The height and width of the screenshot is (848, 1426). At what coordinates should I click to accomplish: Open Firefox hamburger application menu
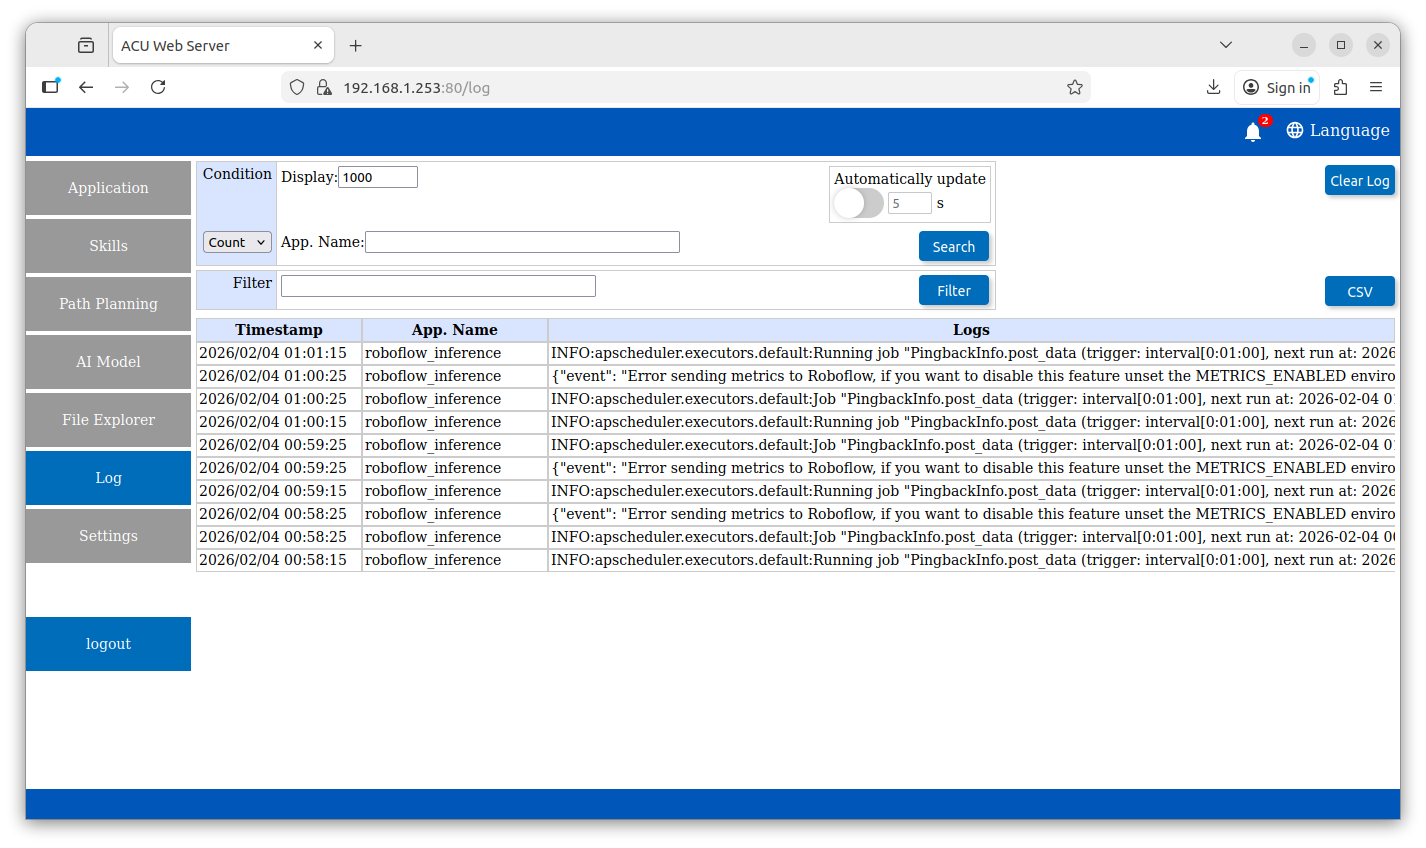click(1376, 87)
